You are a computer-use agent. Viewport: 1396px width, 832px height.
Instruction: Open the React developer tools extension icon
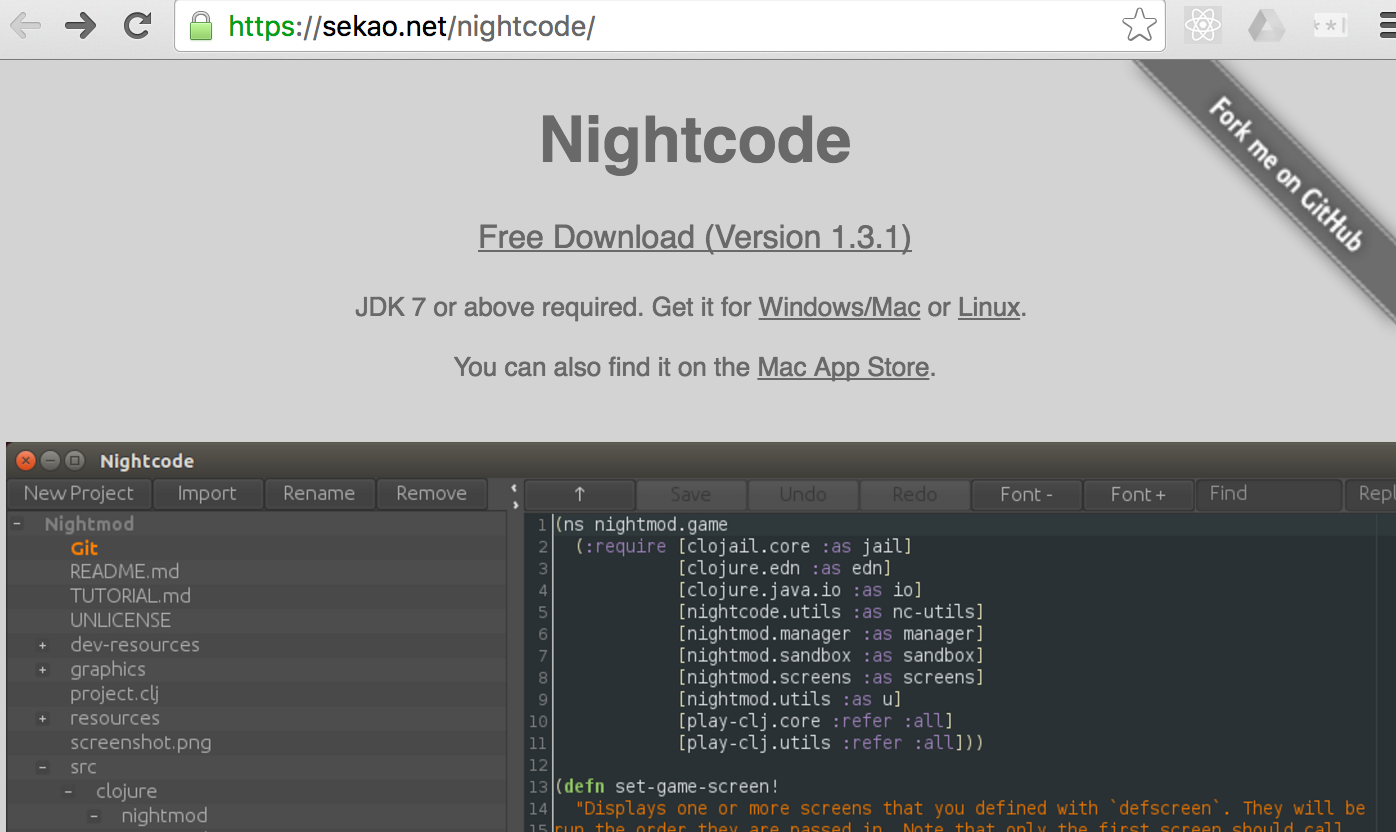(x=1203, y=26)
